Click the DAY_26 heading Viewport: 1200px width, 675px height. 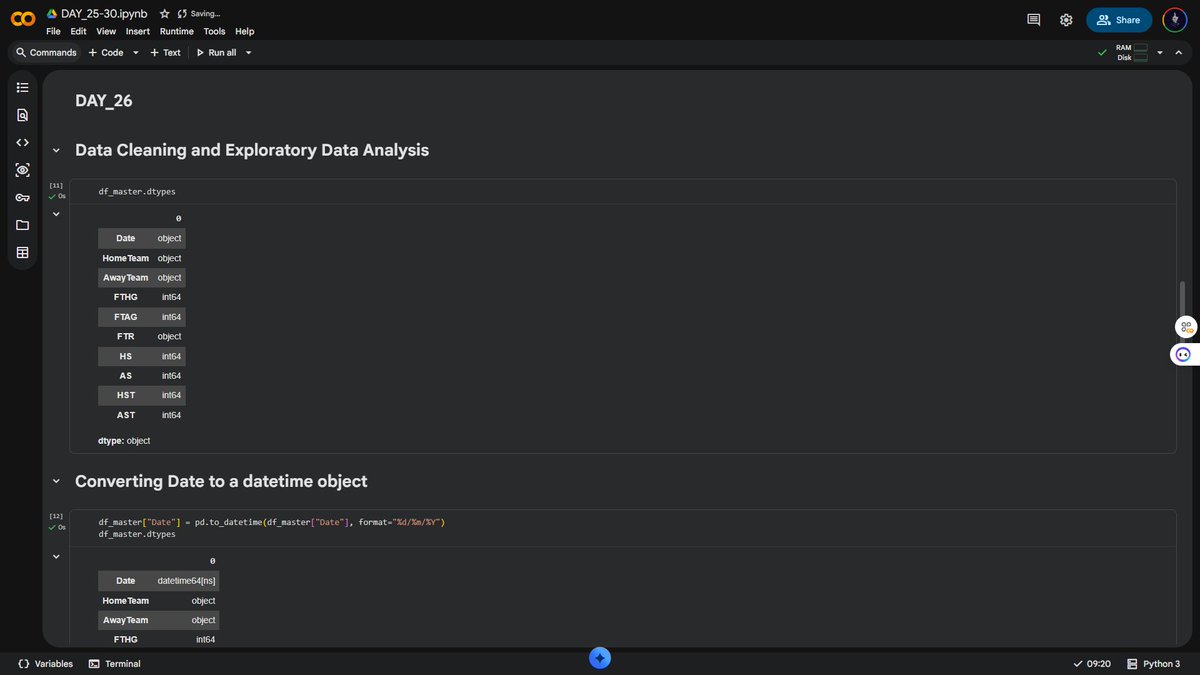pyautogui.click(x=103, y=100)
